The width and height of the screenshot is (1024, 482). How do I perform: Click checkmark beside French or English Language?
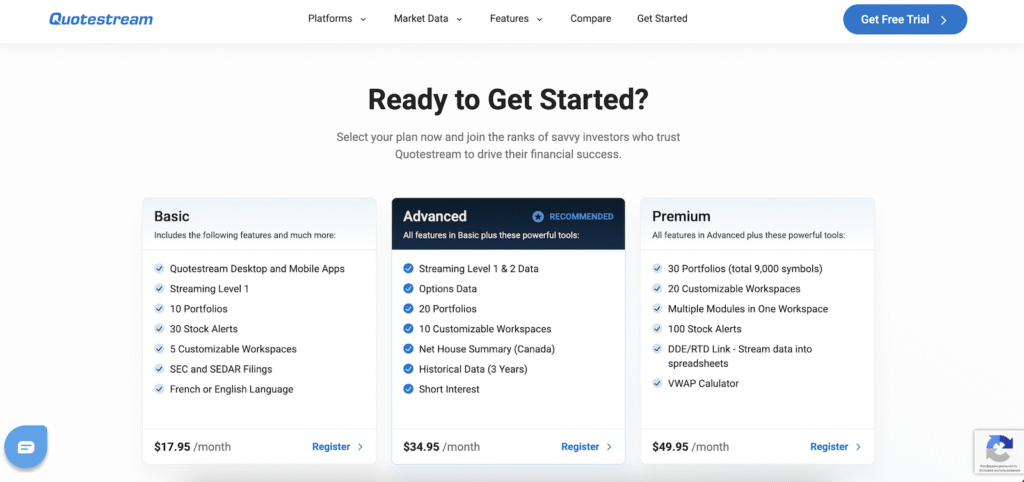click(159, 389)
